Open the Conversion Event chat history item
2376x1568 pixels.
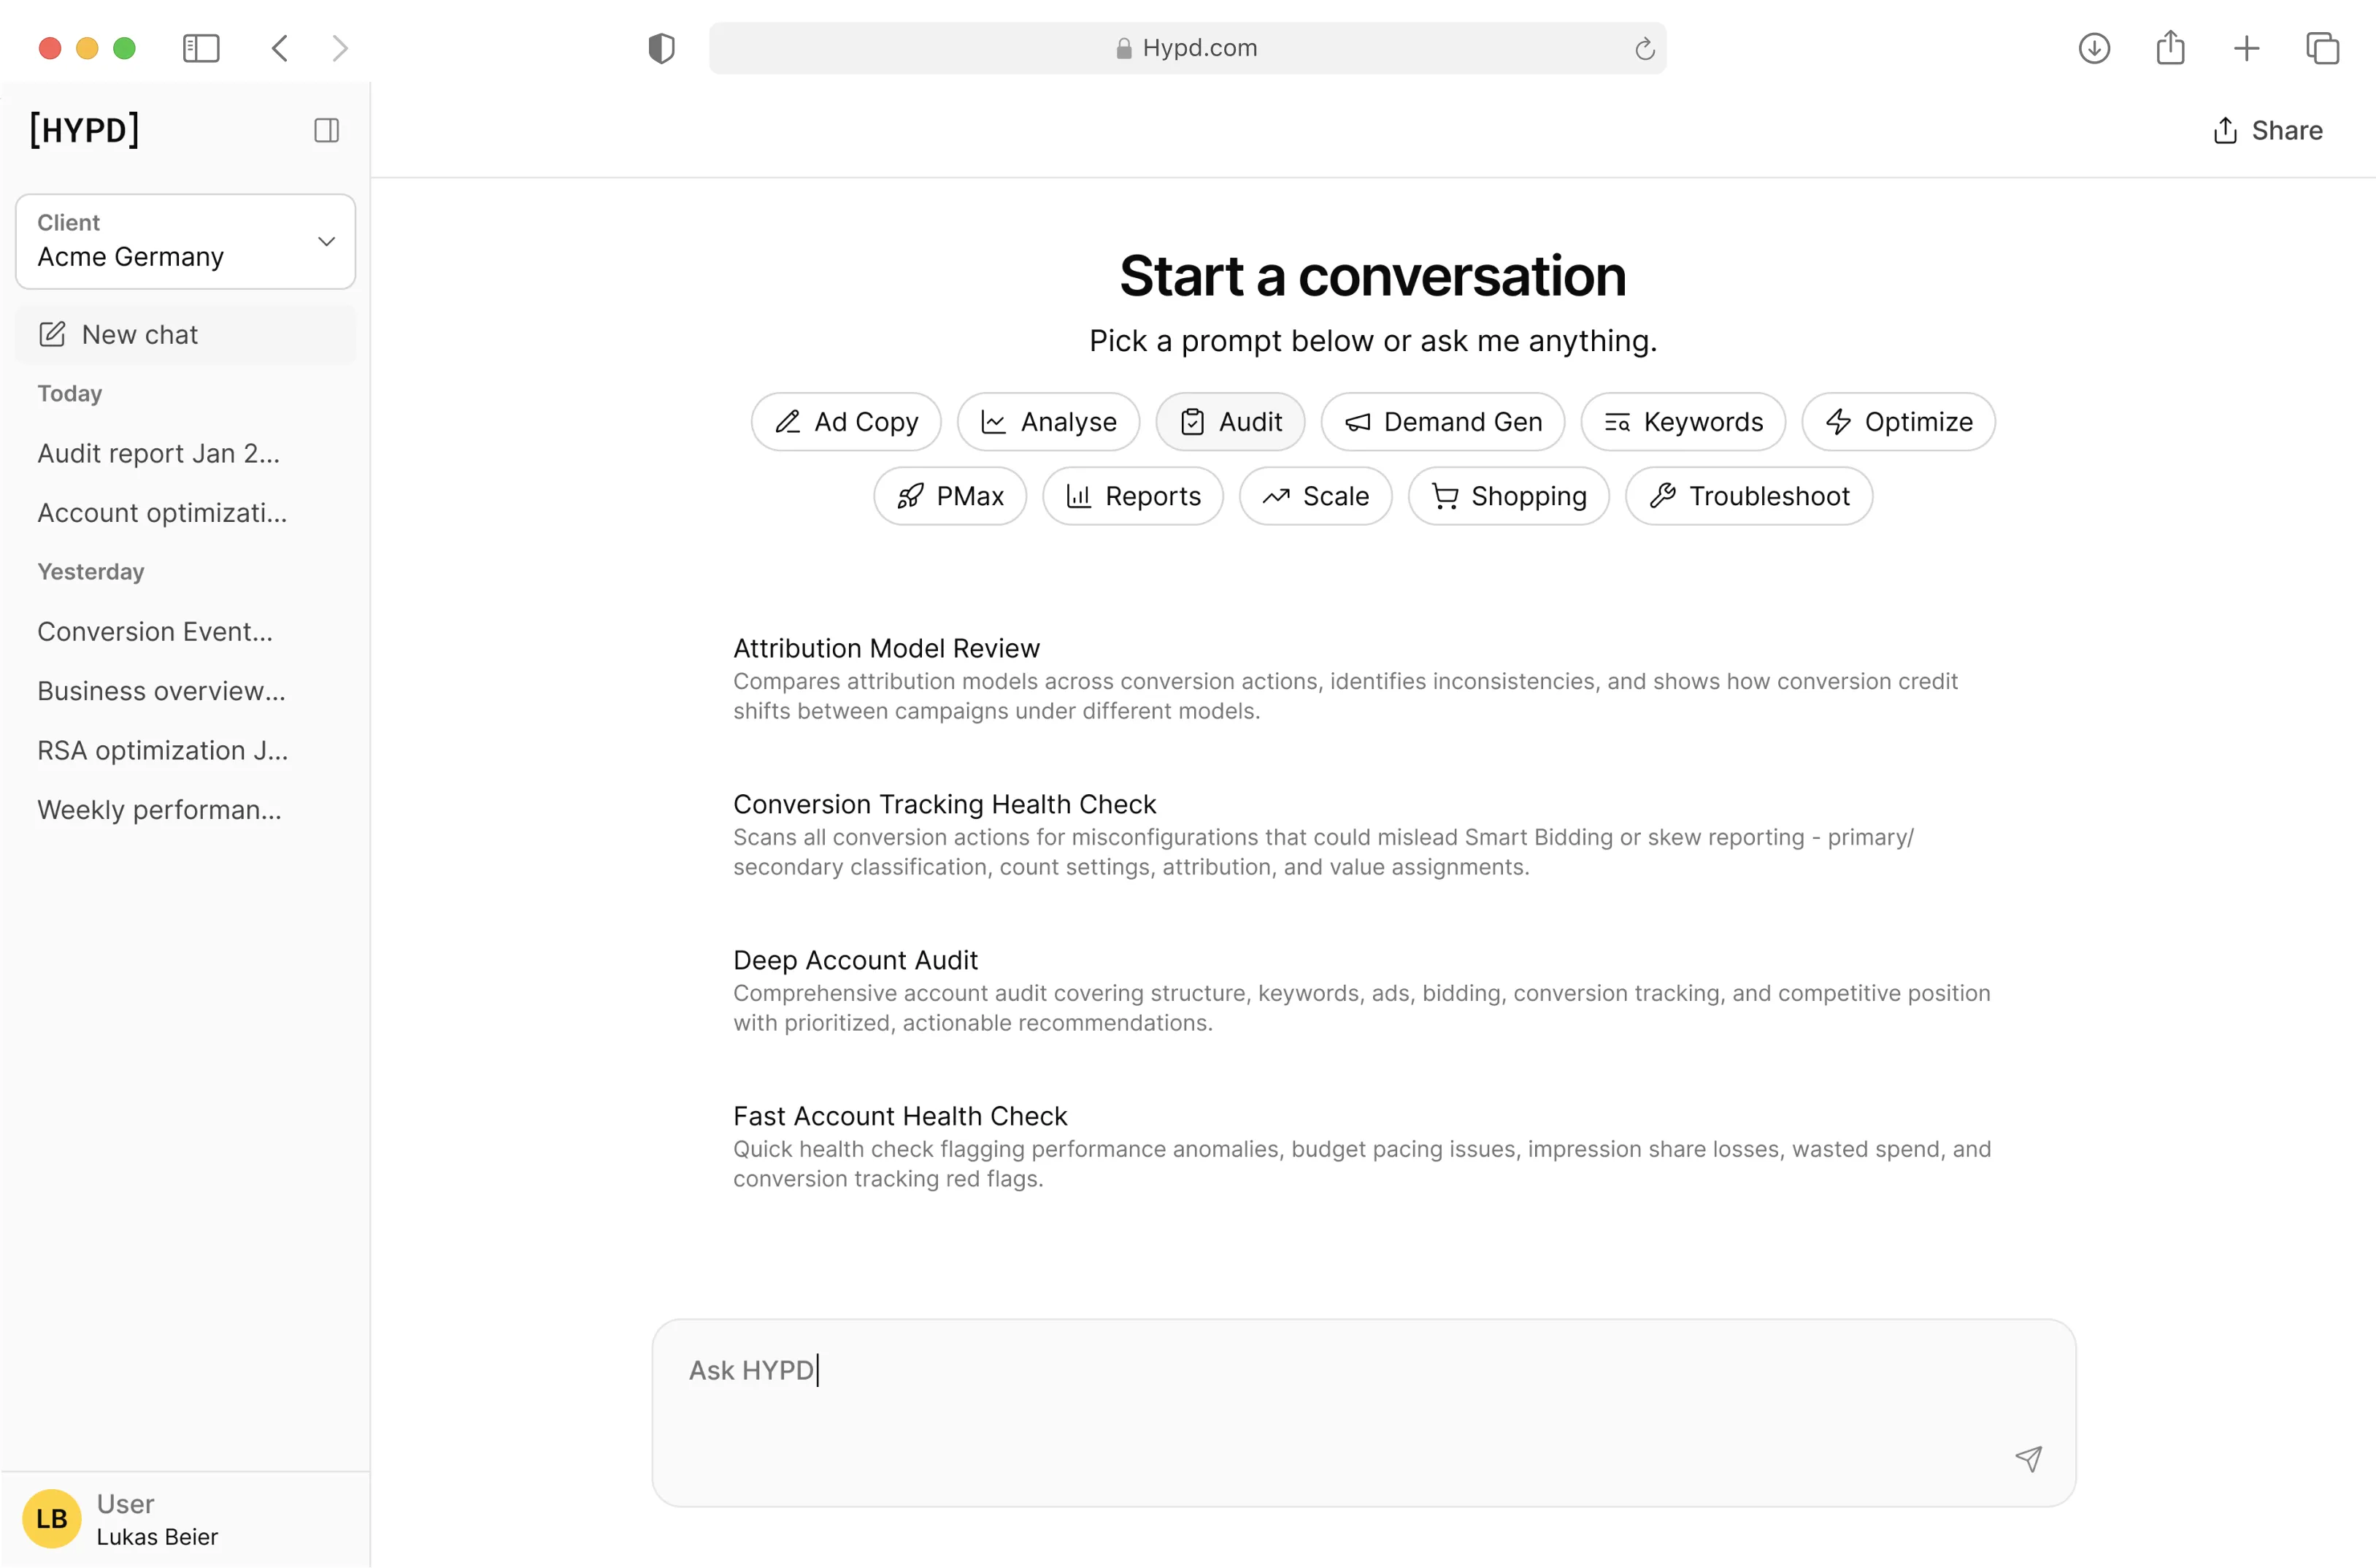coord(155,631)
